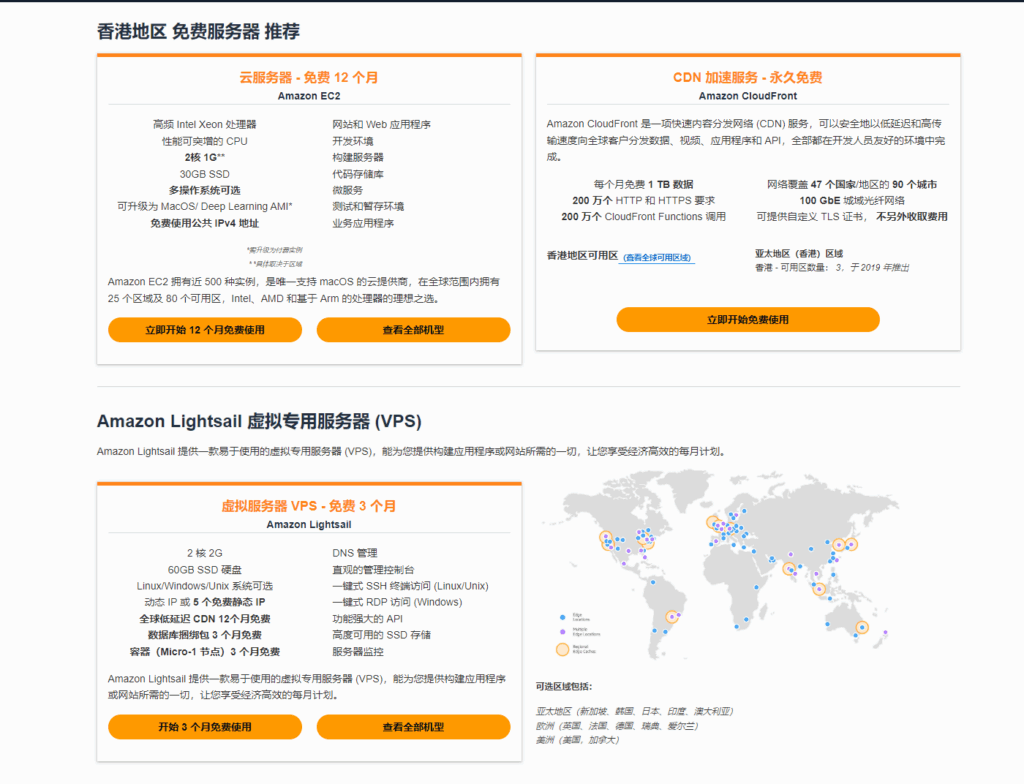Click the Amazon EC2 subtitle

pos(309,96)
